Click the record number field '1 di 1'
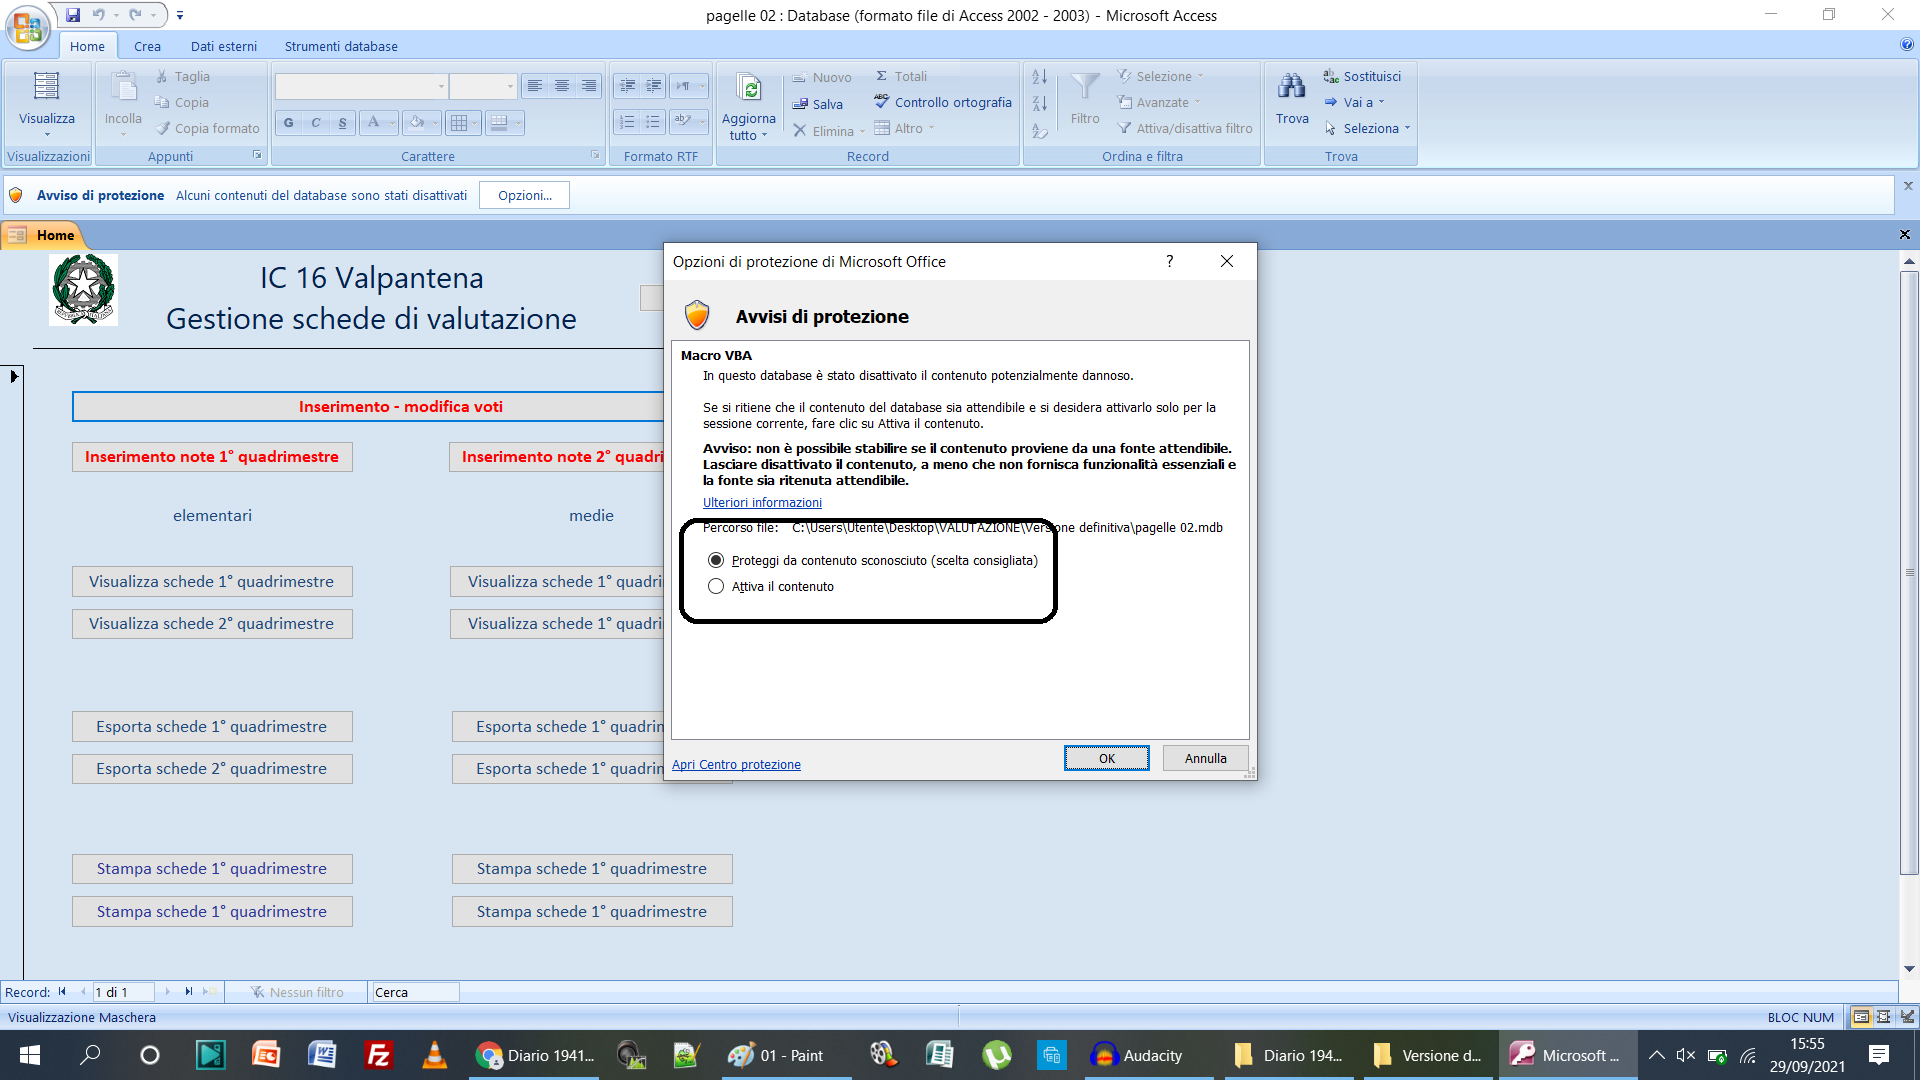This screenshot has width=1922, height=1082. pos(123,992)
